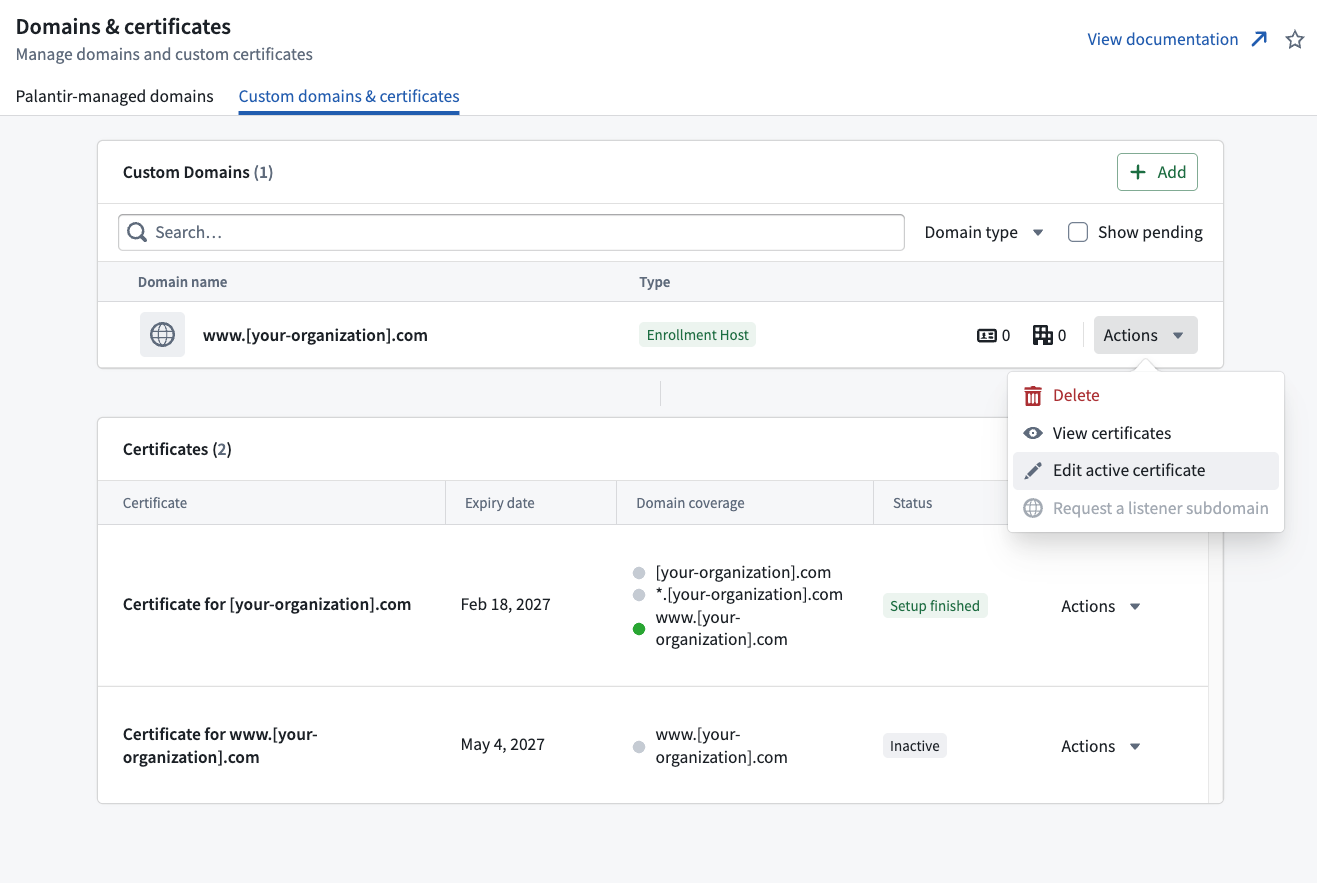Click Certificate for www.[your-organization].com name
This screenshot has height=883, width=1317.
pos(220,746)
